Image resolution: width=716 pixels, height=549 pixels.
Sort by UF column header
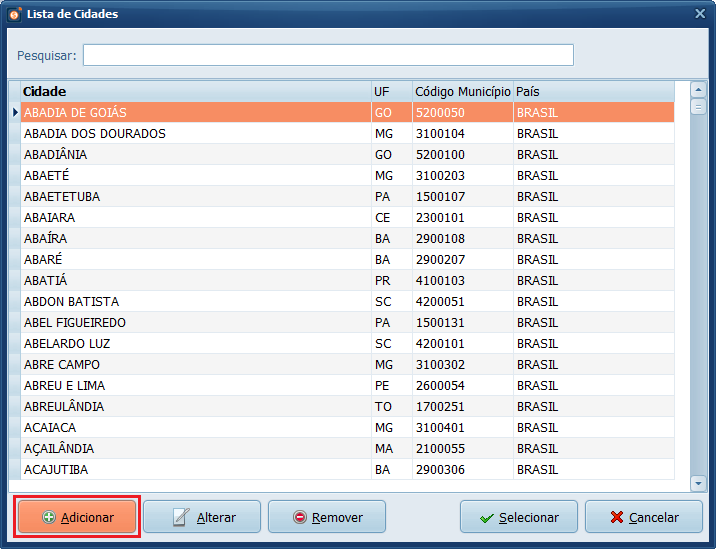coord(391,92)
